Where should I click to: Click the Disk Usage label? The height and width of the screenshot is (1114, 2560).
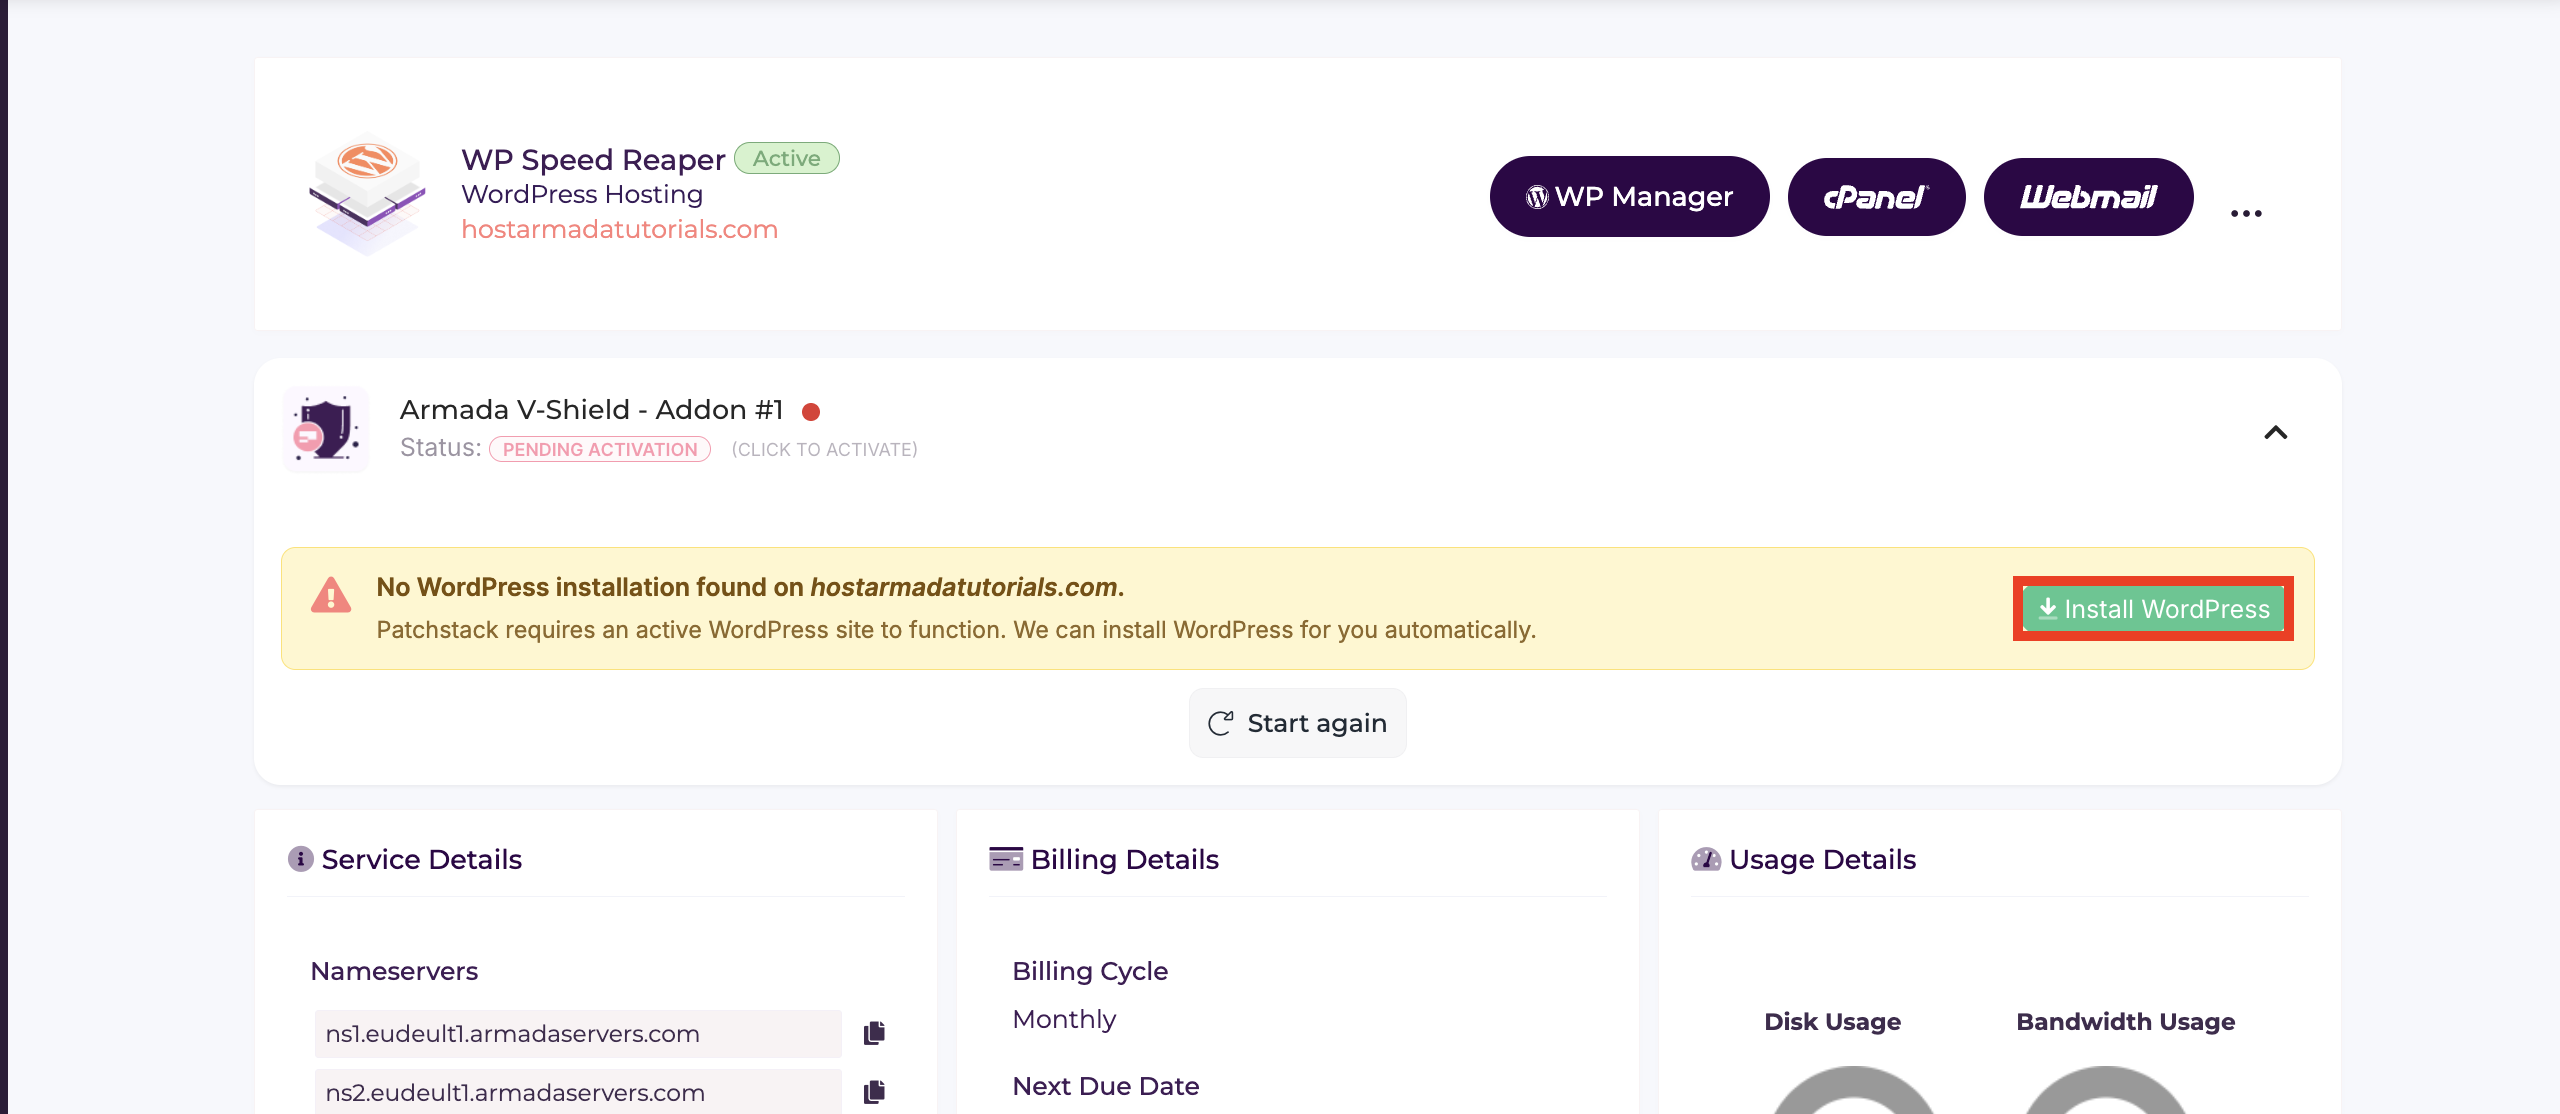pos(1832,1021)
